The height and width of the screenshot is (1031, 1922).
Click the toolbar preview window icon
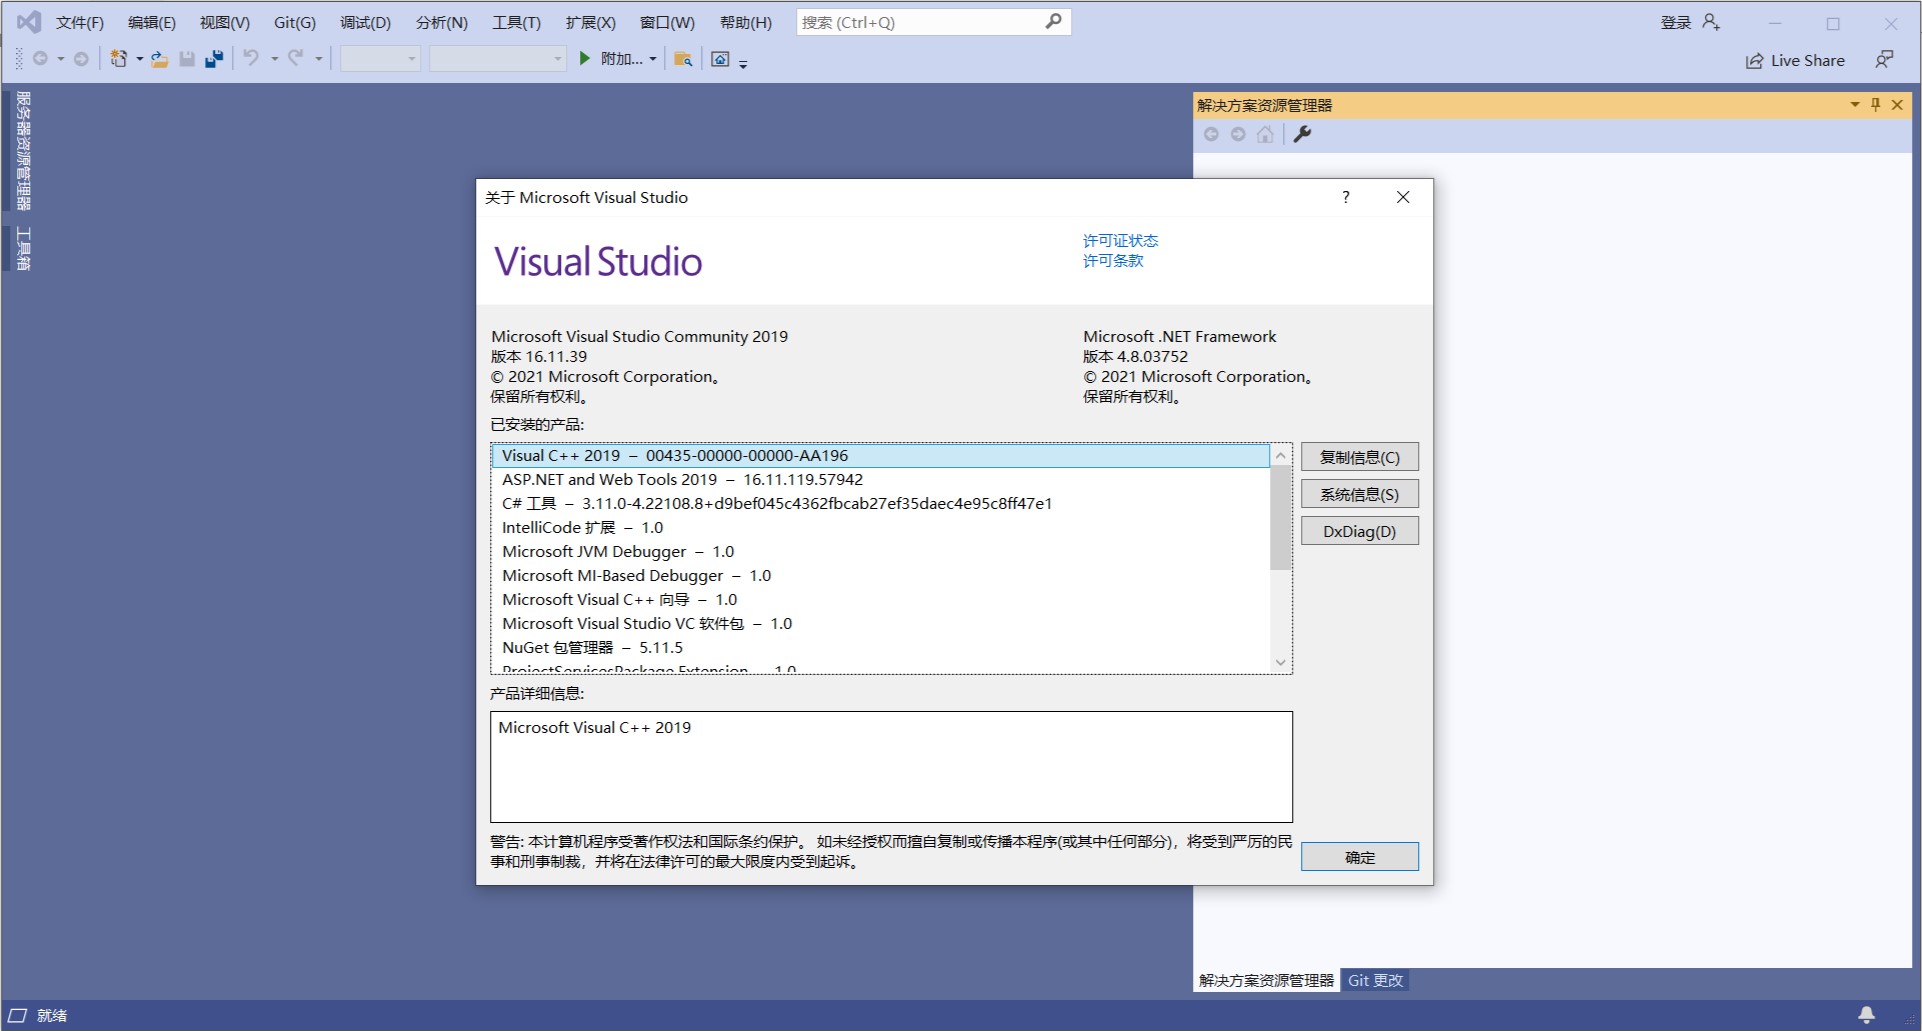pyautogui.click(x=720, y=59)
